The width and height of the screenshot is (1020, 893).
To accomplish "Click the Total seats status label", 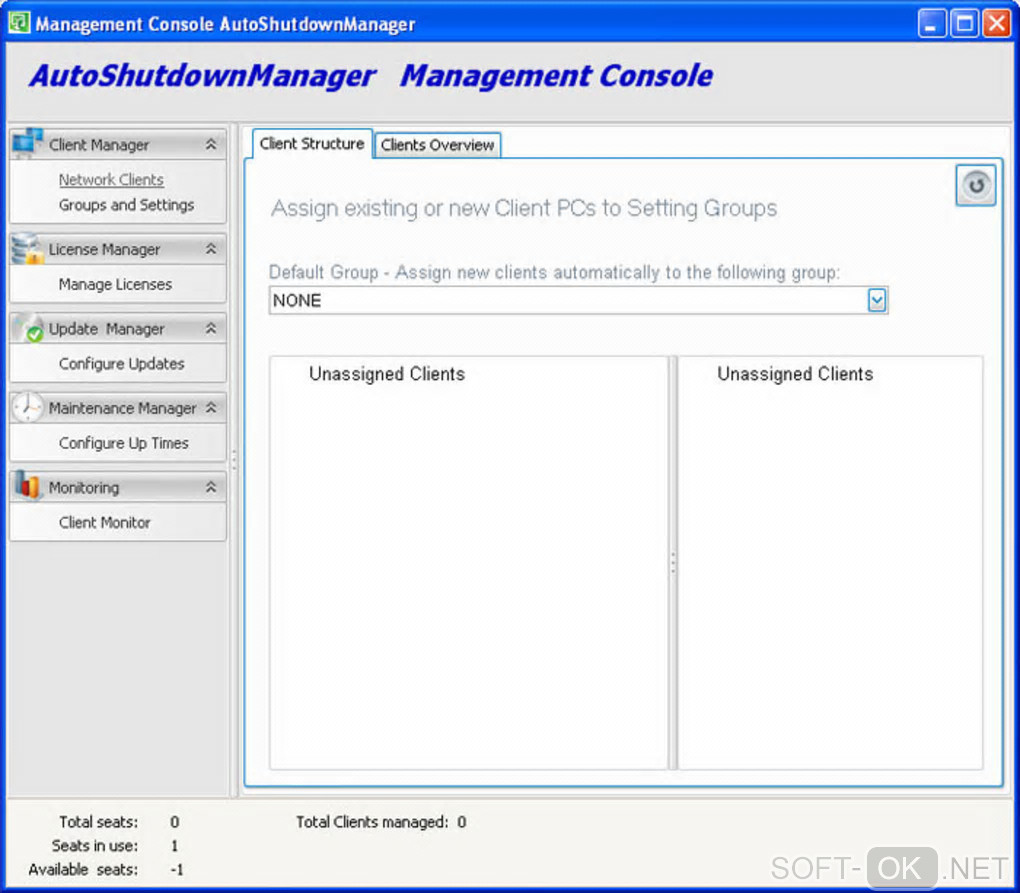I will pos(98,822).
